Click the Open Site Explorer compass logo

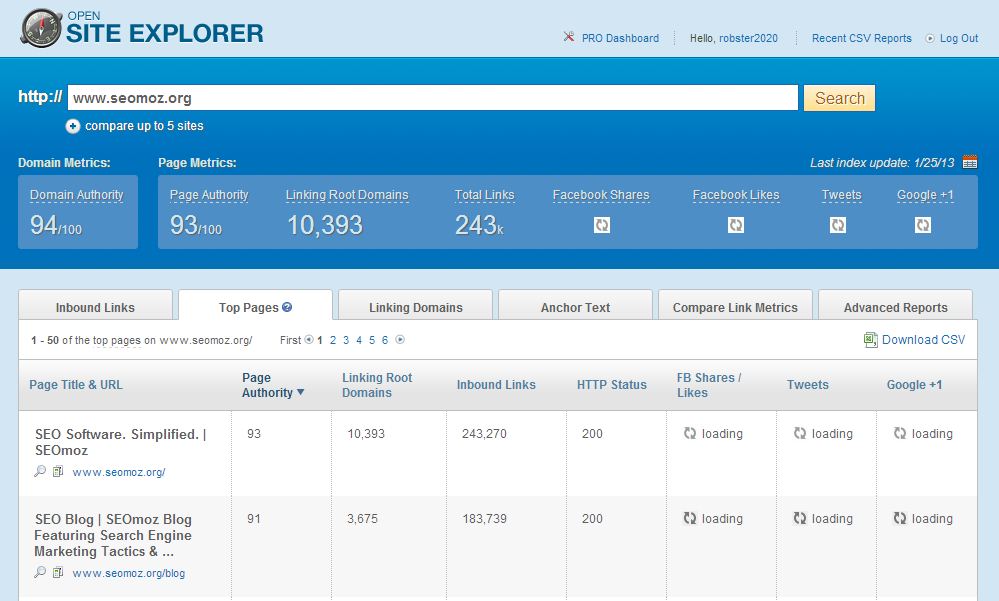pyautogui.click(x=40, y=30)
